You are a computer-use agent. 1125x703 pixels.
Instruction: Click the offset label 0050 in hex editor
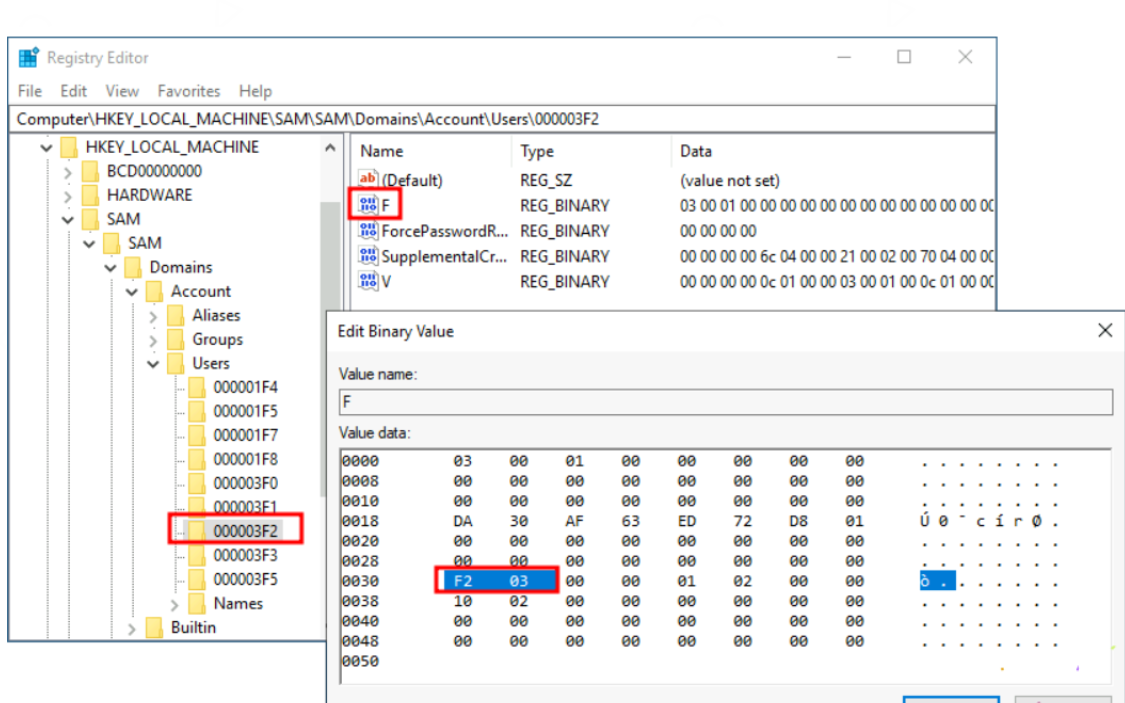360,661
